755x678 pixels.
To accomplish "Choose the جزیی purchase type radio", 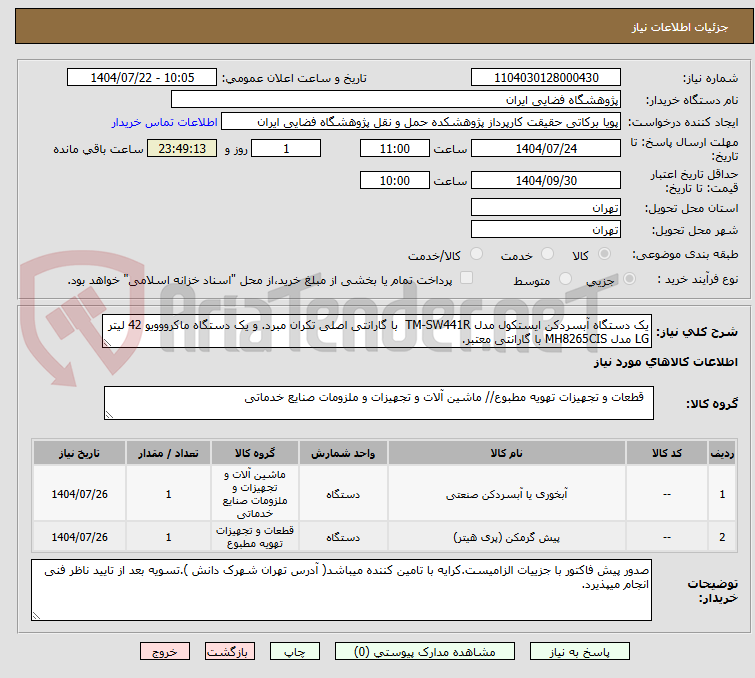I will (629, 279).
